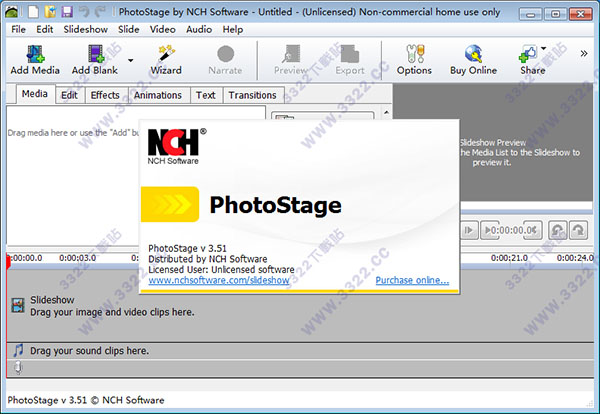Click the 'PhotoStage v 3.51 © NCH Software' status text

86,400
